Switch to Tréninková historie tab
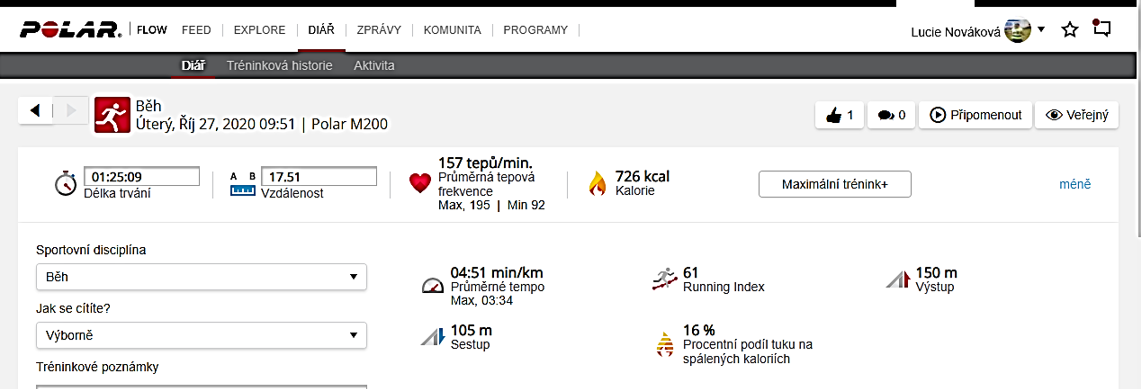 click(x=279, y=65)
